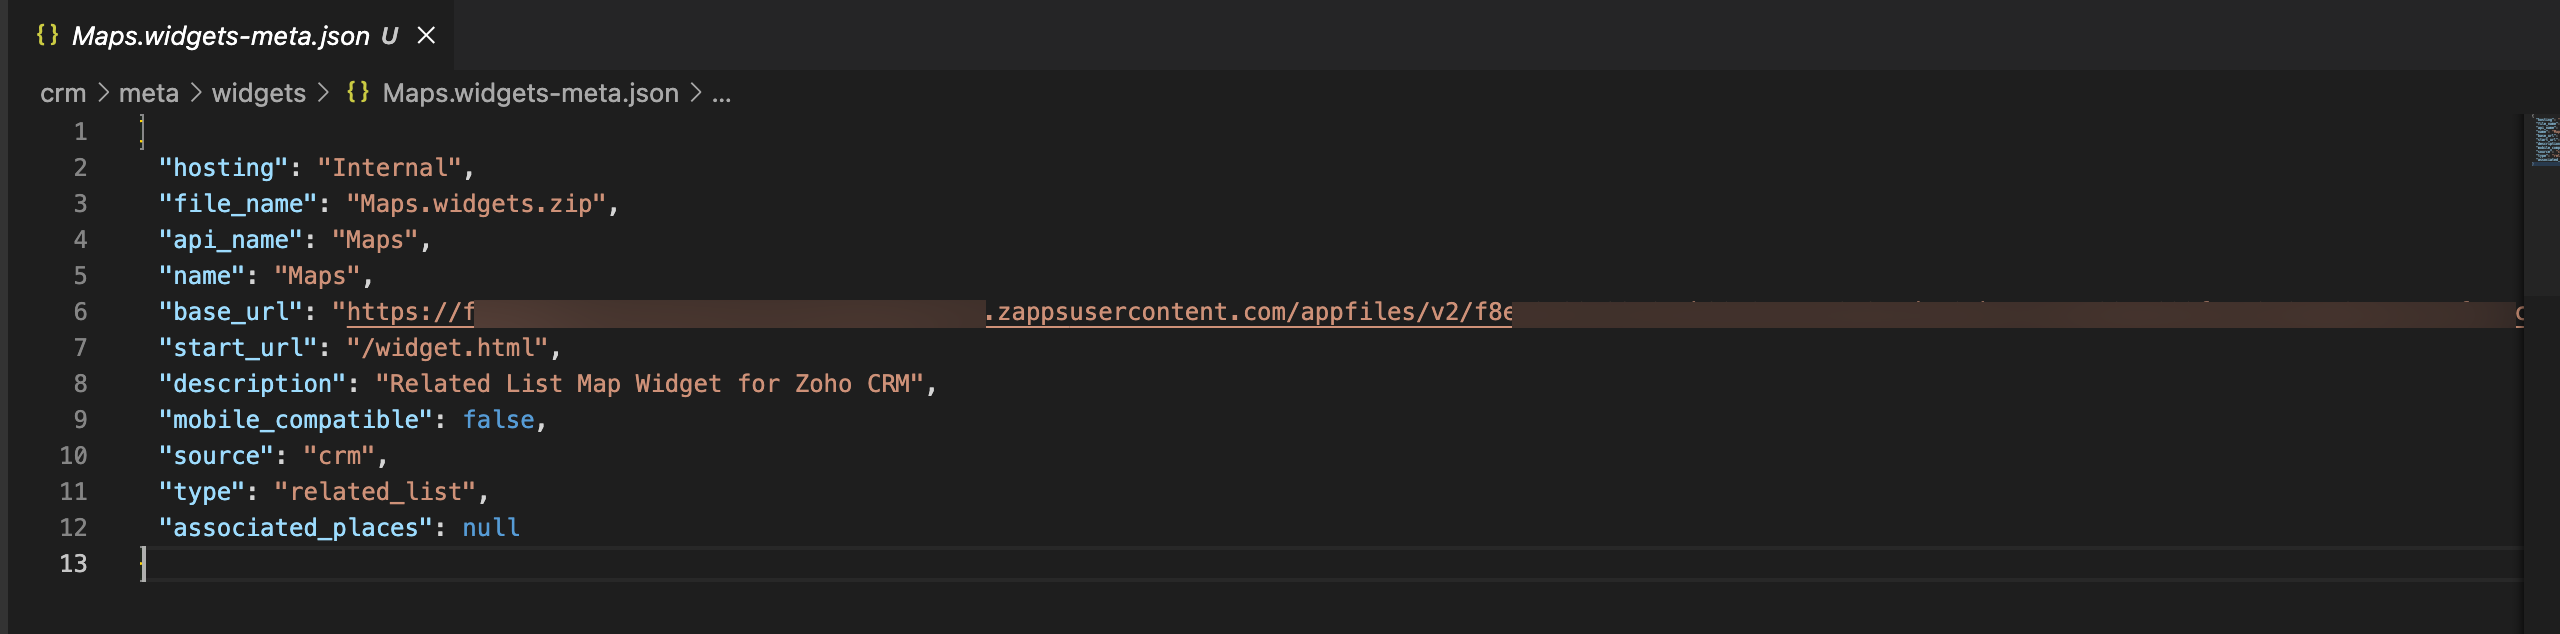Click the null value of associated_places
2560x634 pixels.
click(491, 528)
